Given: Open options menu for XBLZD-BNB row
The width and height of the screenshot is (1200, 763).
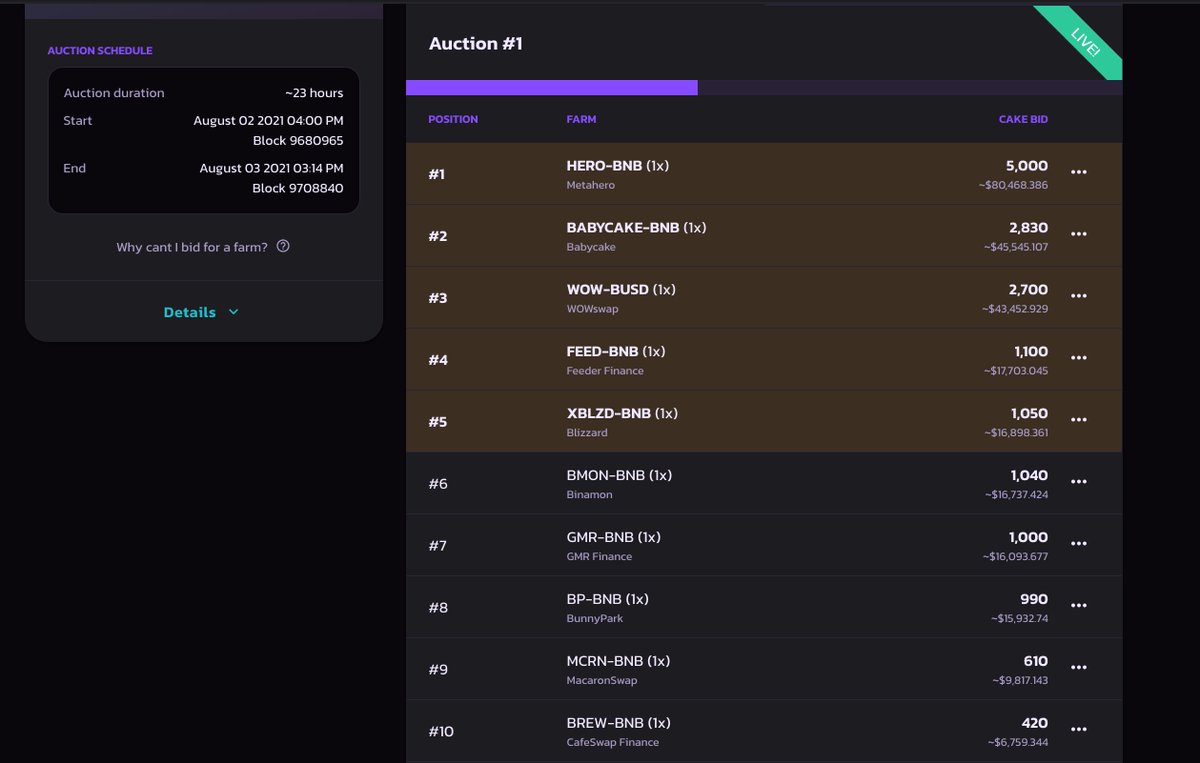Looking at the screenshot, I should click(x=1078, y=420).
